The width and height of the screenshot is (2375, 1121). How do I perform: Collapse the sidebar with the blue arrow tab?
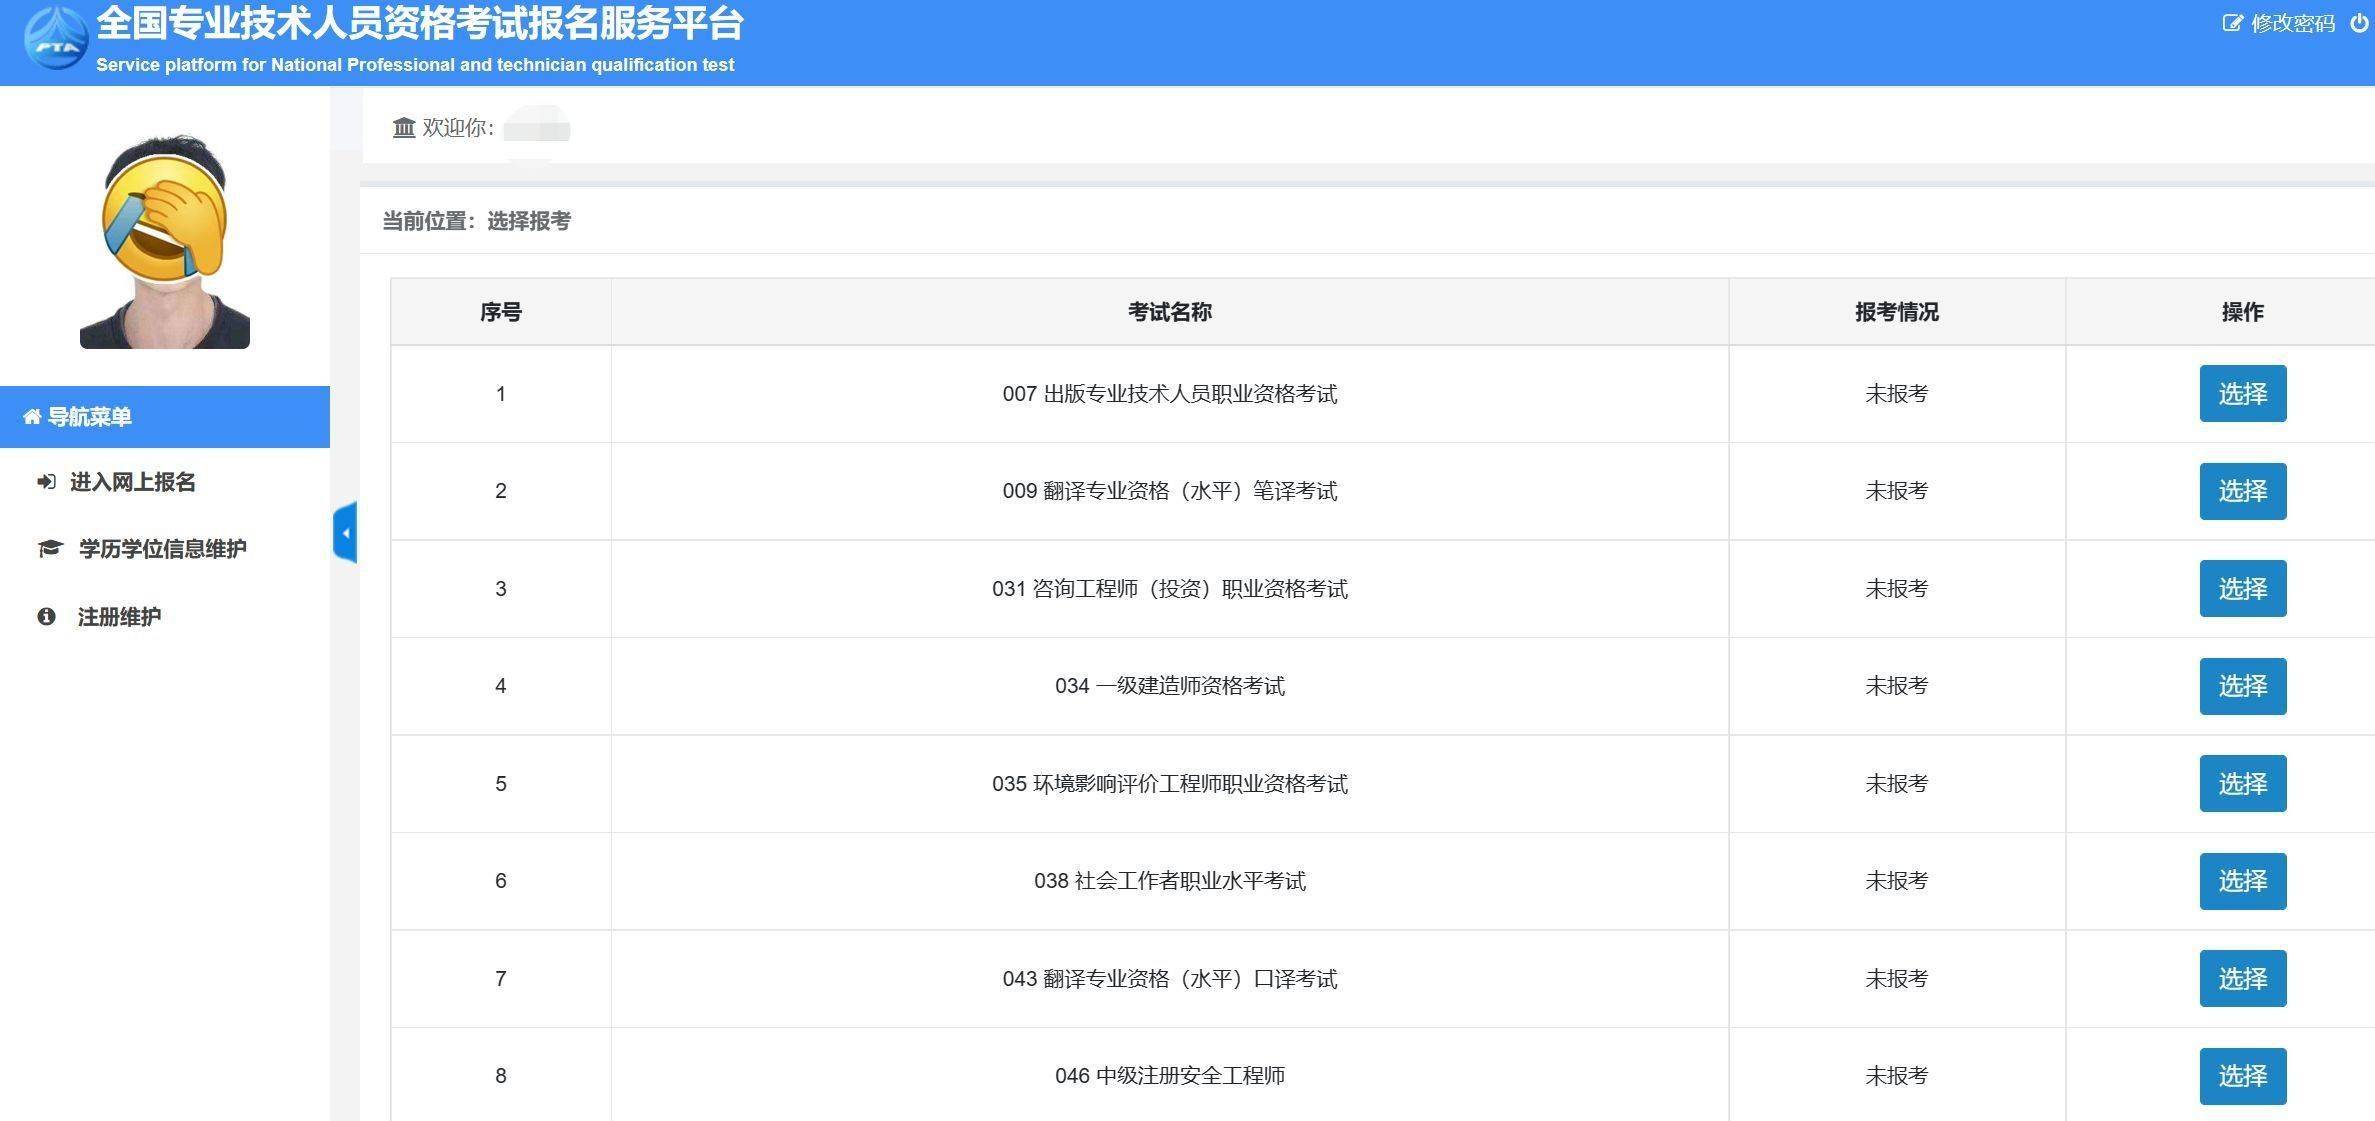(x=345, y=533)
